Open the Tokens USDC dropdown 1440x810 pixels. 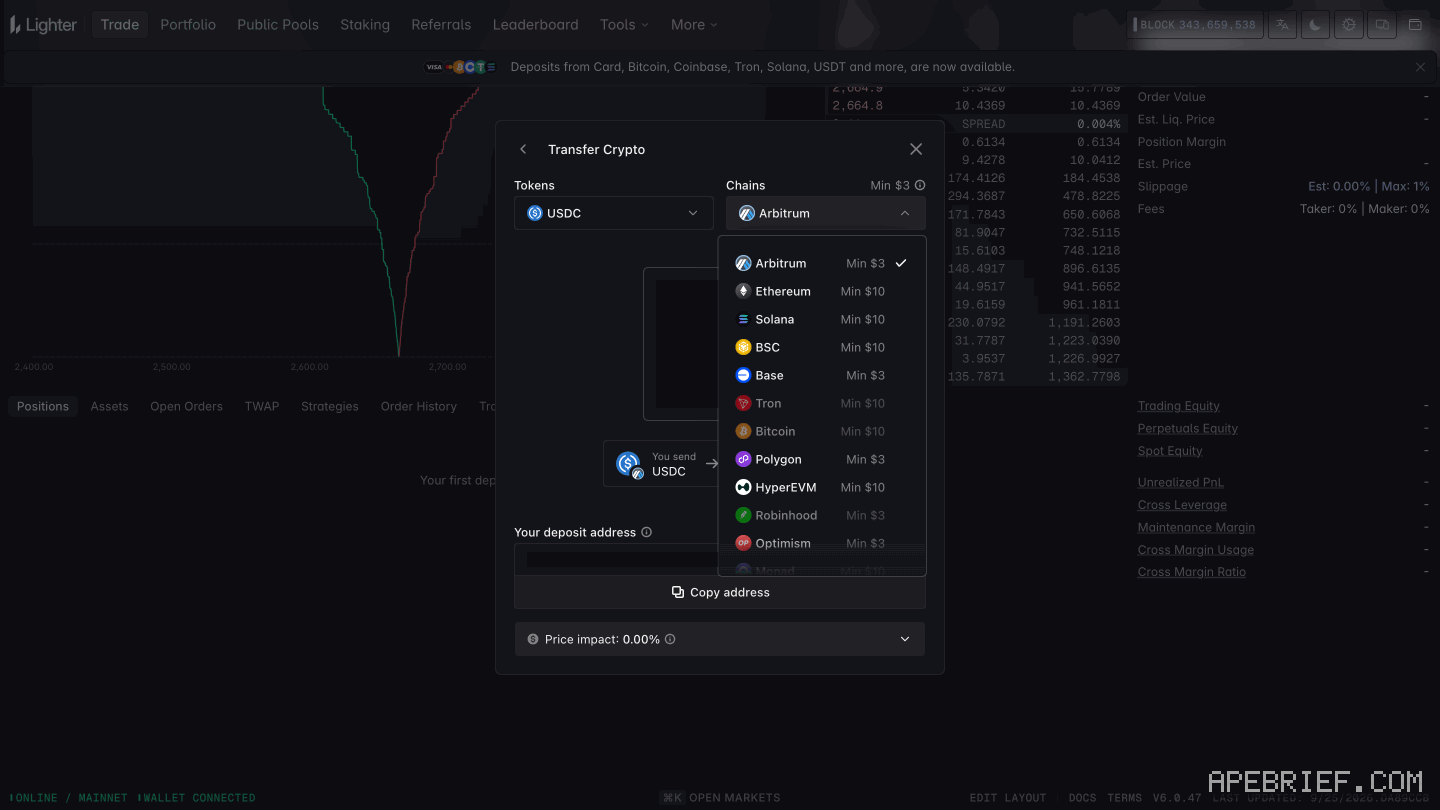point(614,213)
